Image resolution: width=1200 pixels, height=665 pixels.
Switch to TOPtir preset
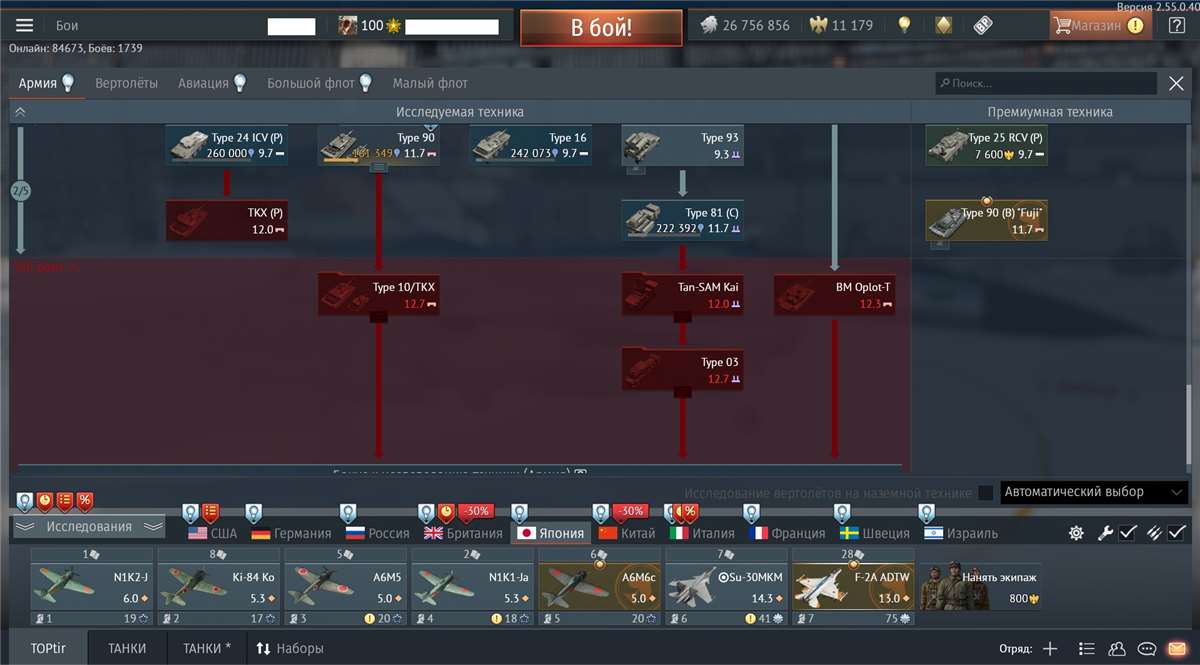point(48,648)
